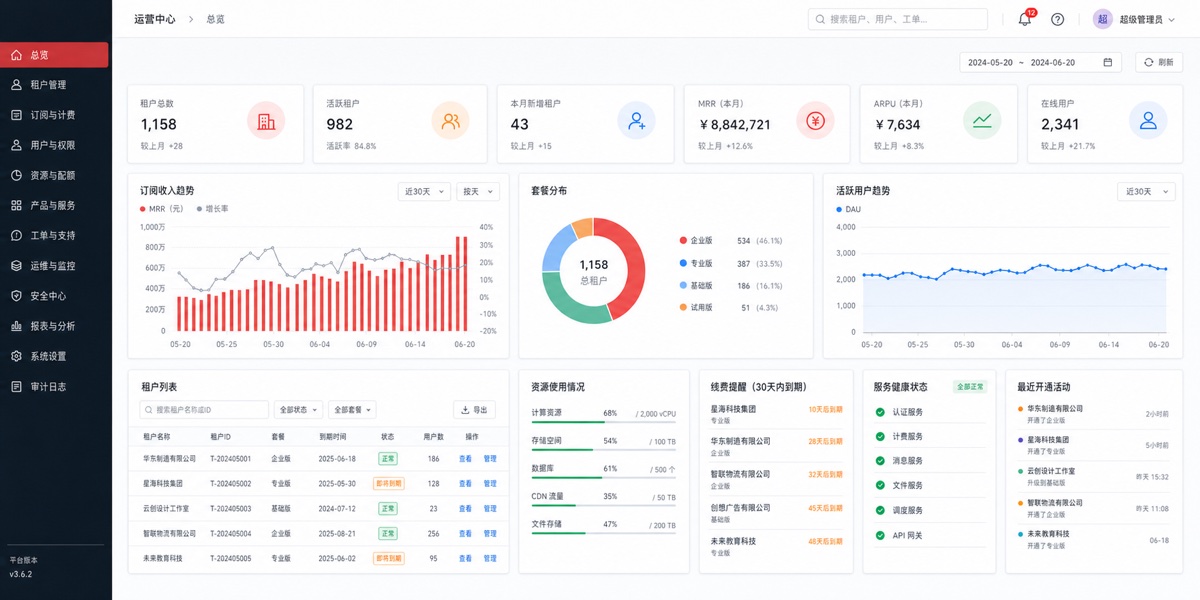This screenshot has height=600, width=1200.
Task: Click the v3.6.2 platform version text
Action: pos(21,574)
